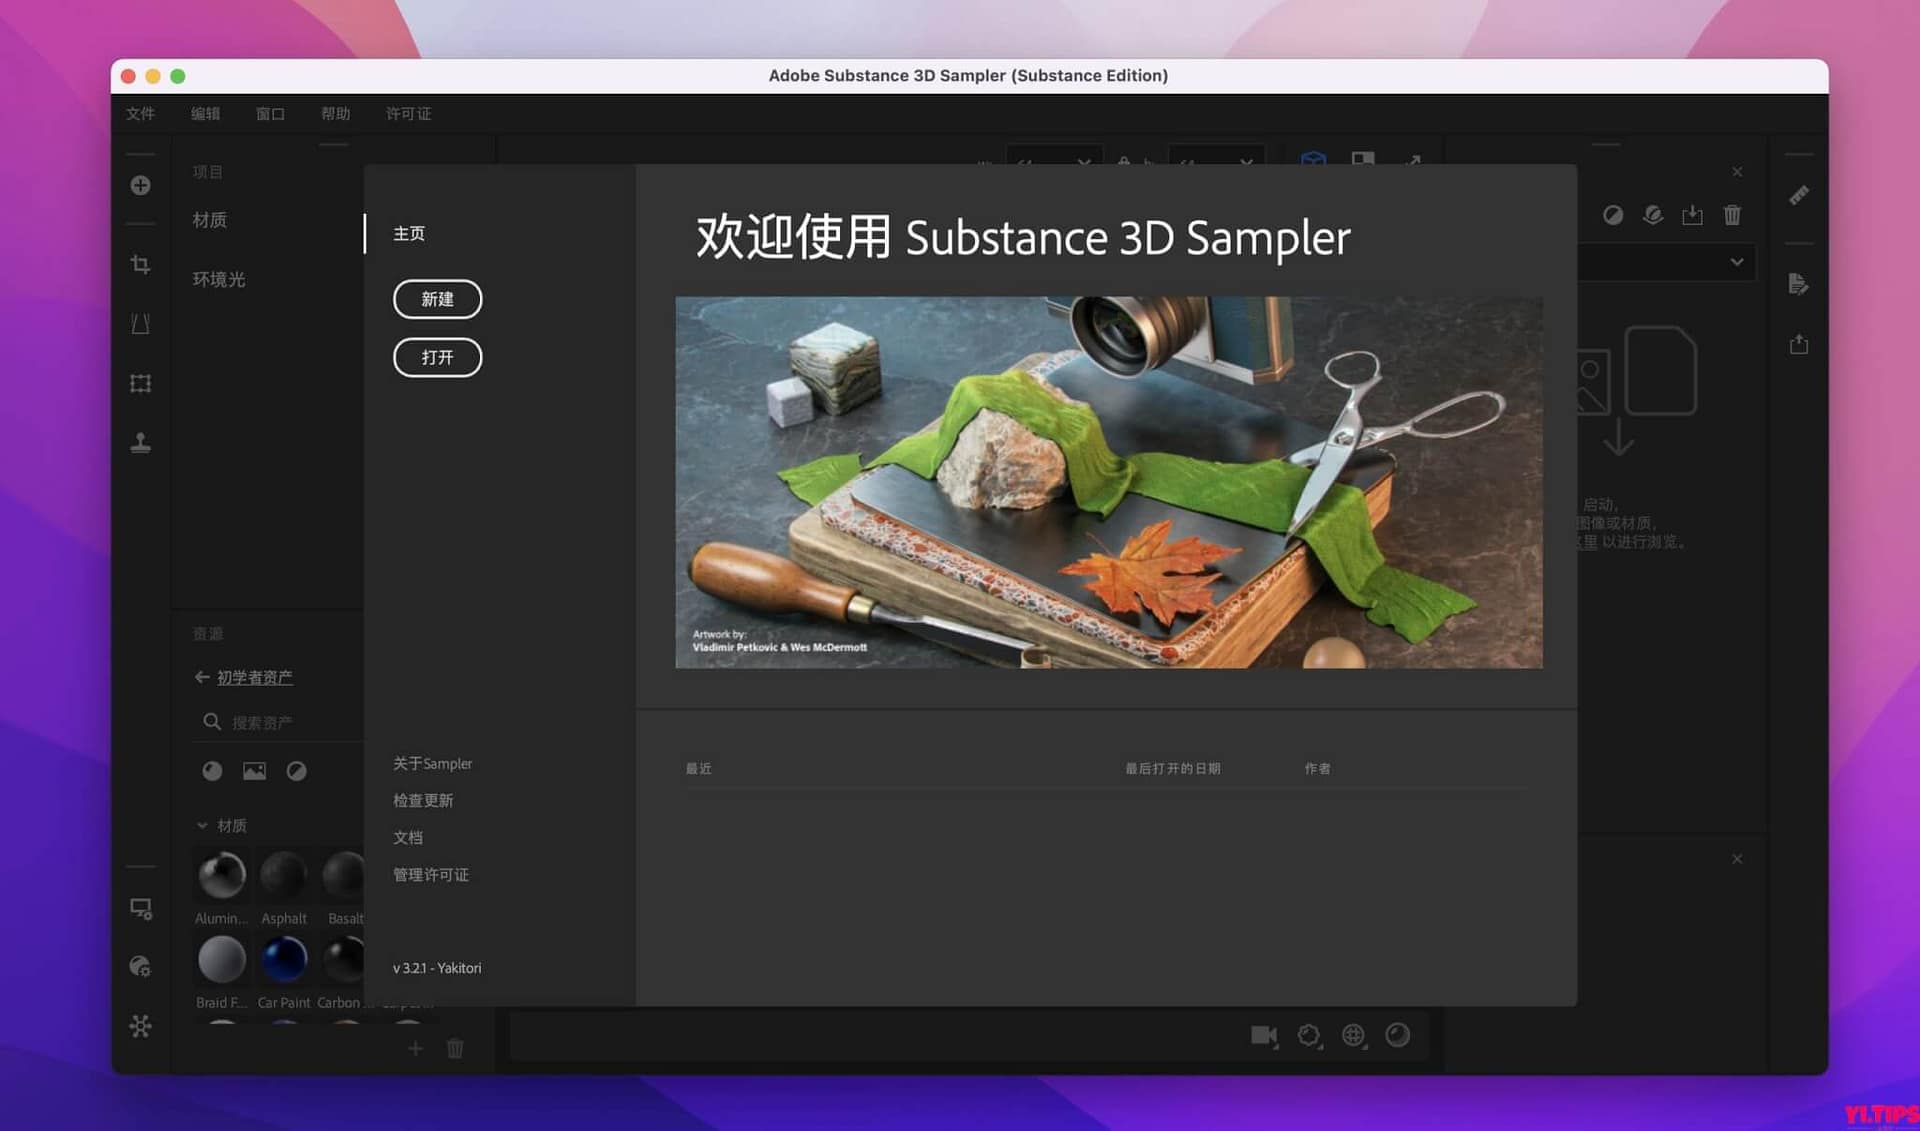1920x1131 pixels.
Task: Select the Crop tool icon
Action: (x=141, y=264)
